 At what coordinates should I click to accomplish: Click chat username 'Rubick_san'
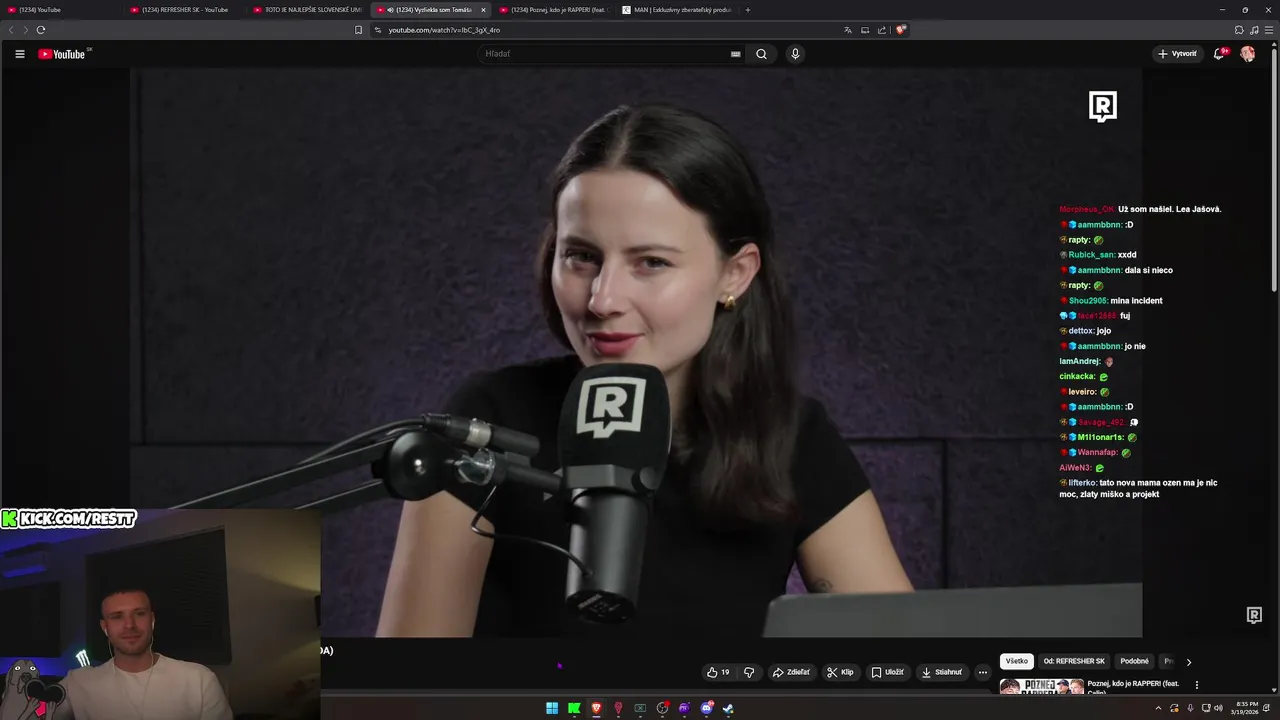pyautogui.click(x=1091, y=255)
